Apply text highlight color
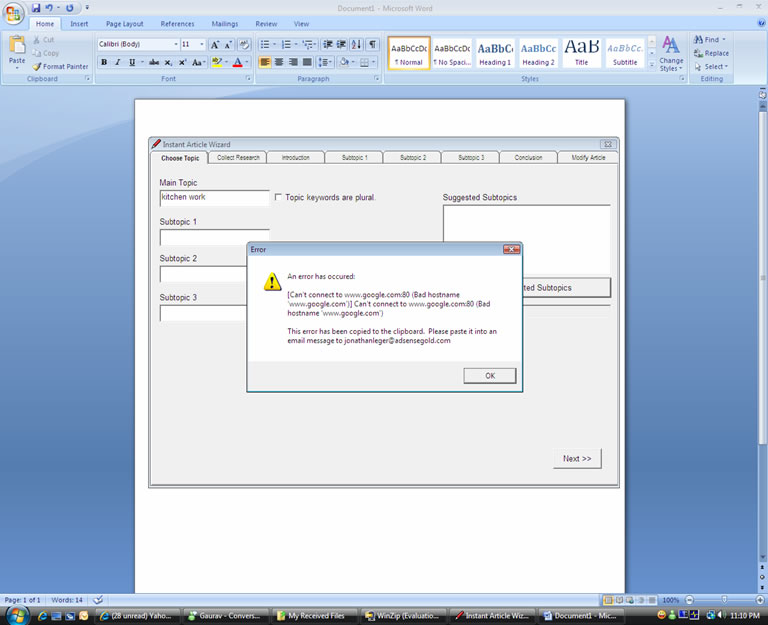Image resolution: width=768 pixels, height=625 pixels. (217, 62)
